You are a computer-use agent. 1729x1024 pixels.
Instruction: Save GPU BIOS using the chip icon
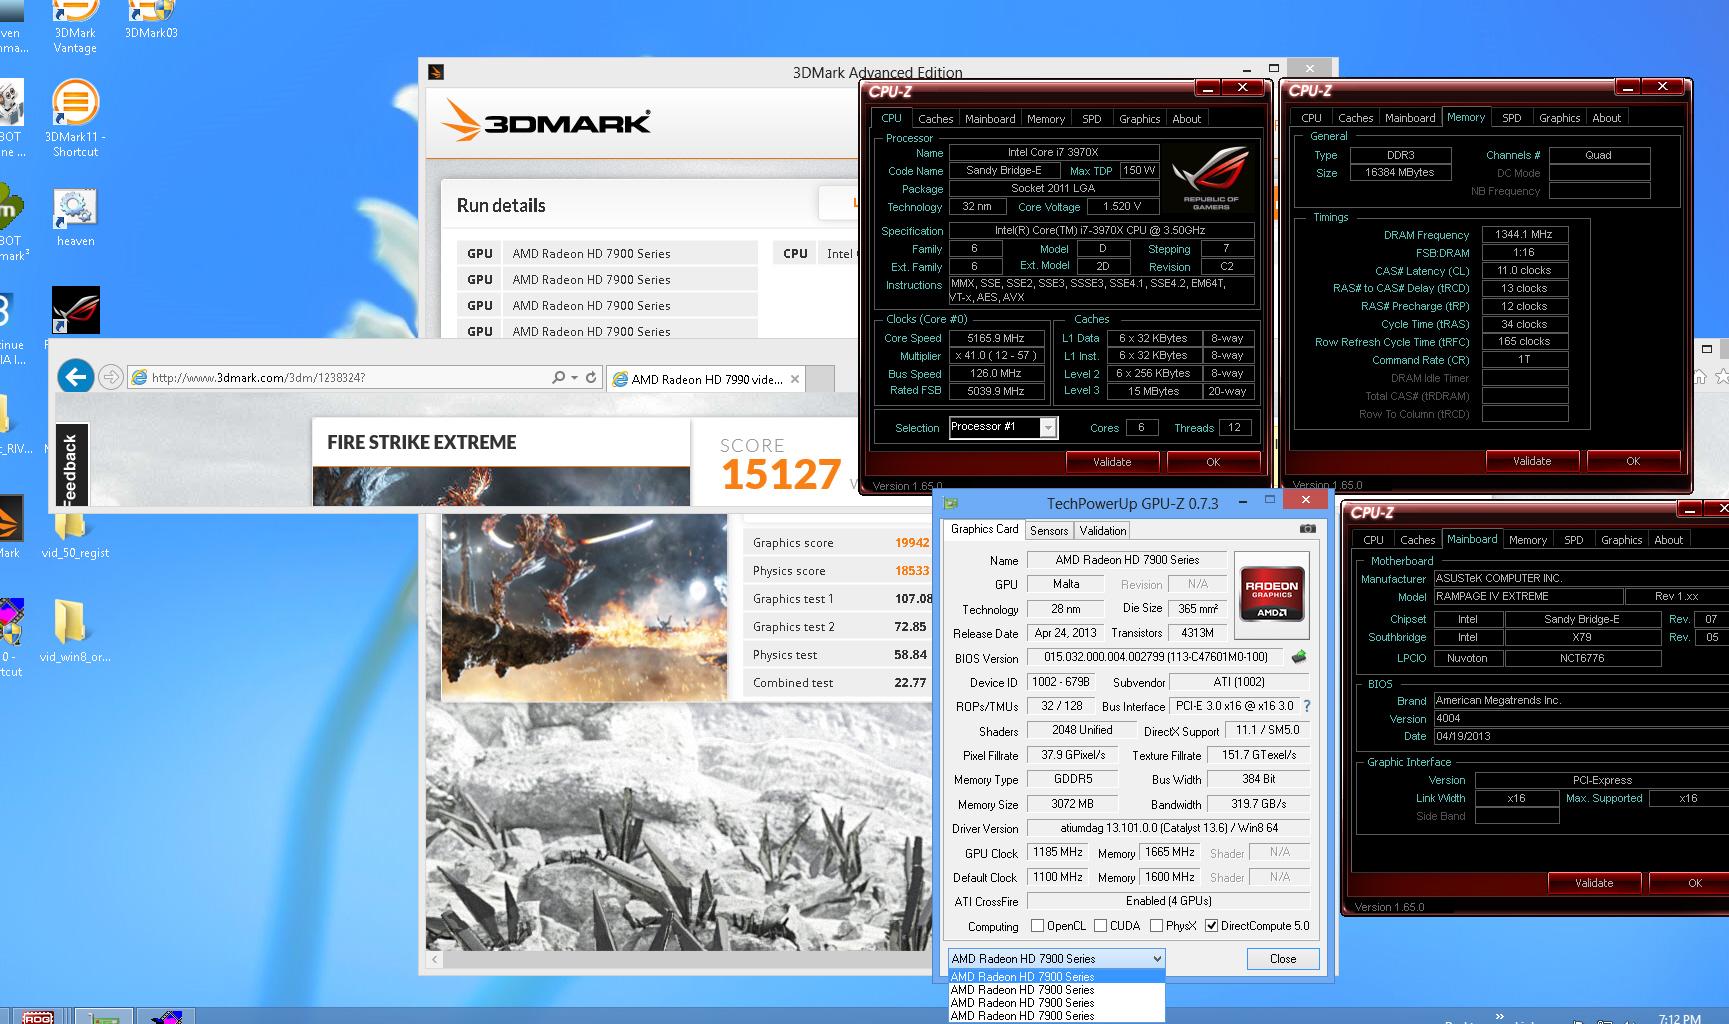(1299, 657)
